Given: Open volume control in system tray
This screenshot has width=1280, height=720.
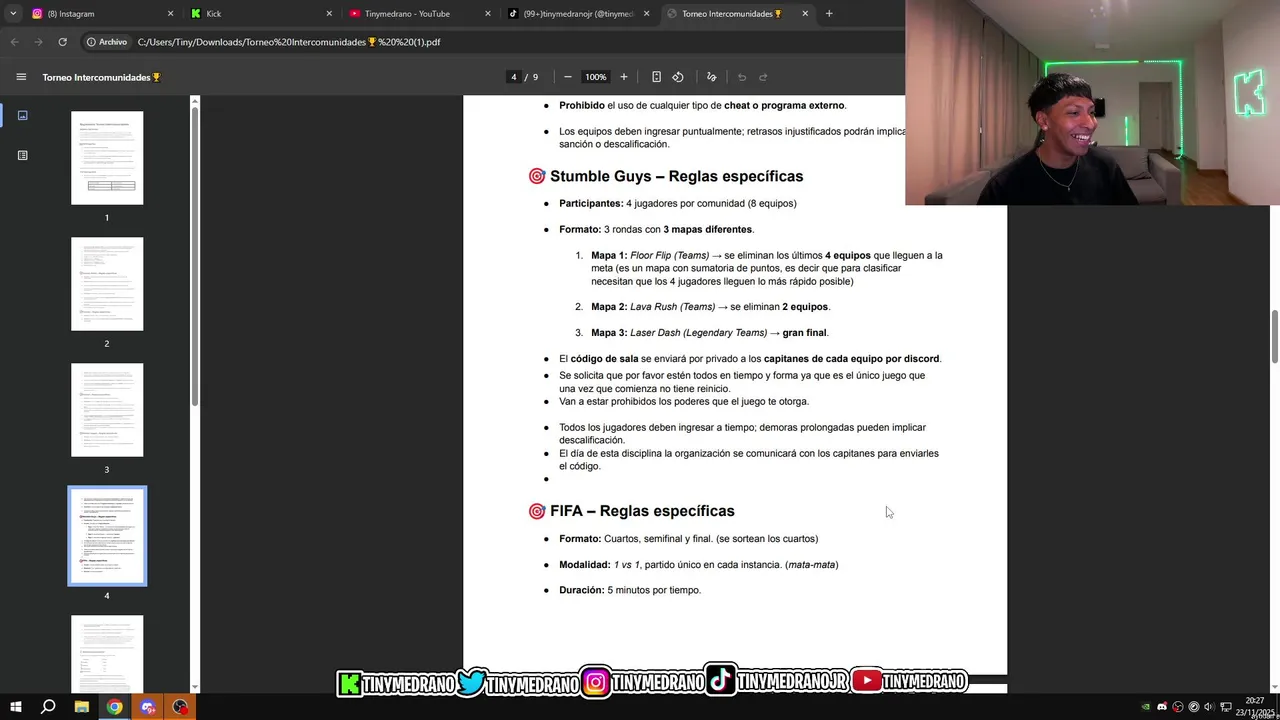Looking at the screenshot, I should click(1209, 707).
